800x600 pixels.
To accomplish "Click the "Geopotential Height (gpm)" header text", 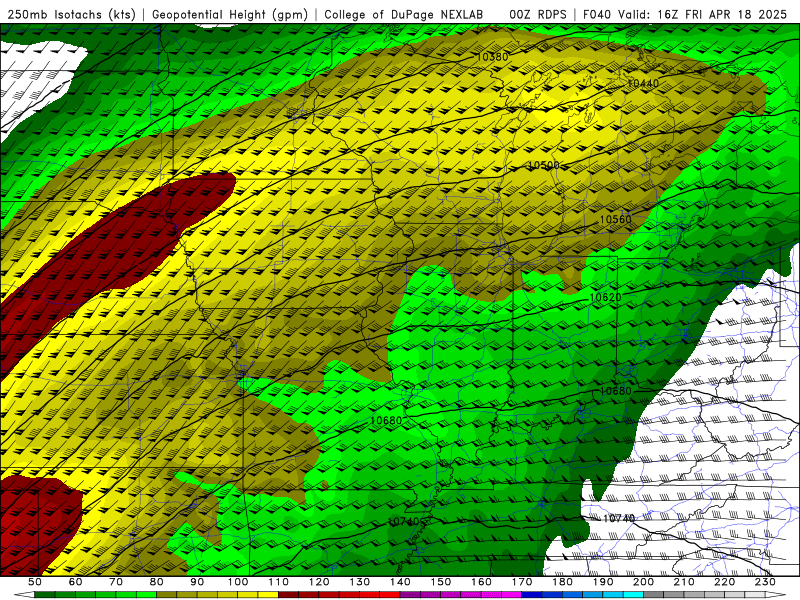I will (x=230, y=14).
